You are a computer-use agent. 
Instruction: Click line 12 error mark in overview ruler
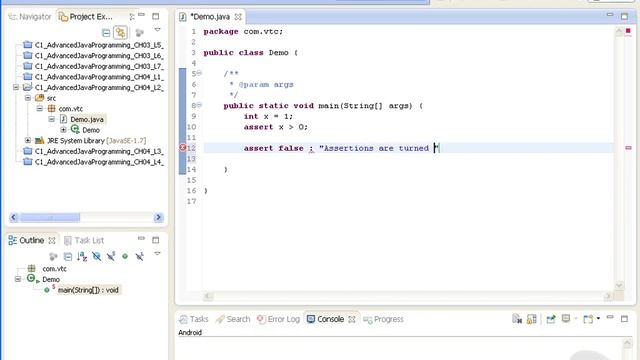click(628, 148)
